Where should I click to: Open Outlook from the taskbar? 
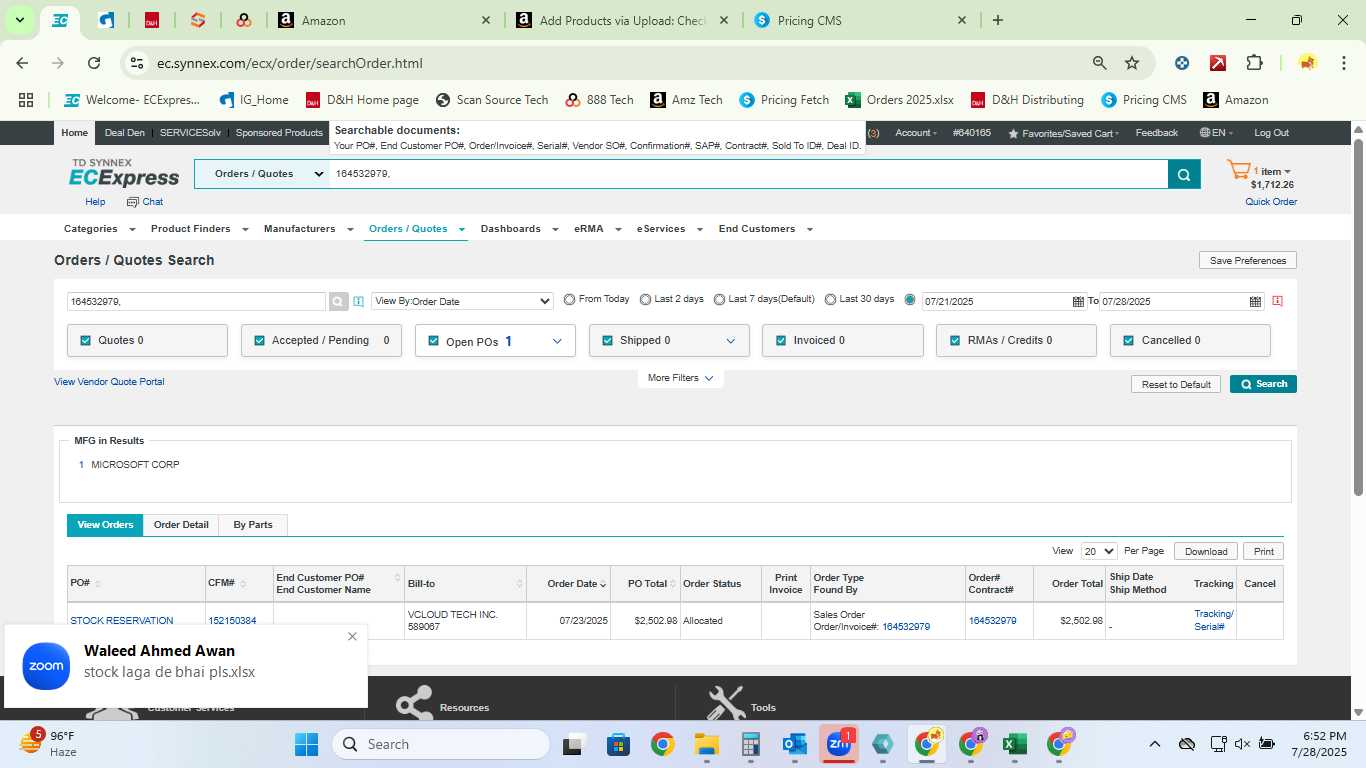(x=795, y=744)
